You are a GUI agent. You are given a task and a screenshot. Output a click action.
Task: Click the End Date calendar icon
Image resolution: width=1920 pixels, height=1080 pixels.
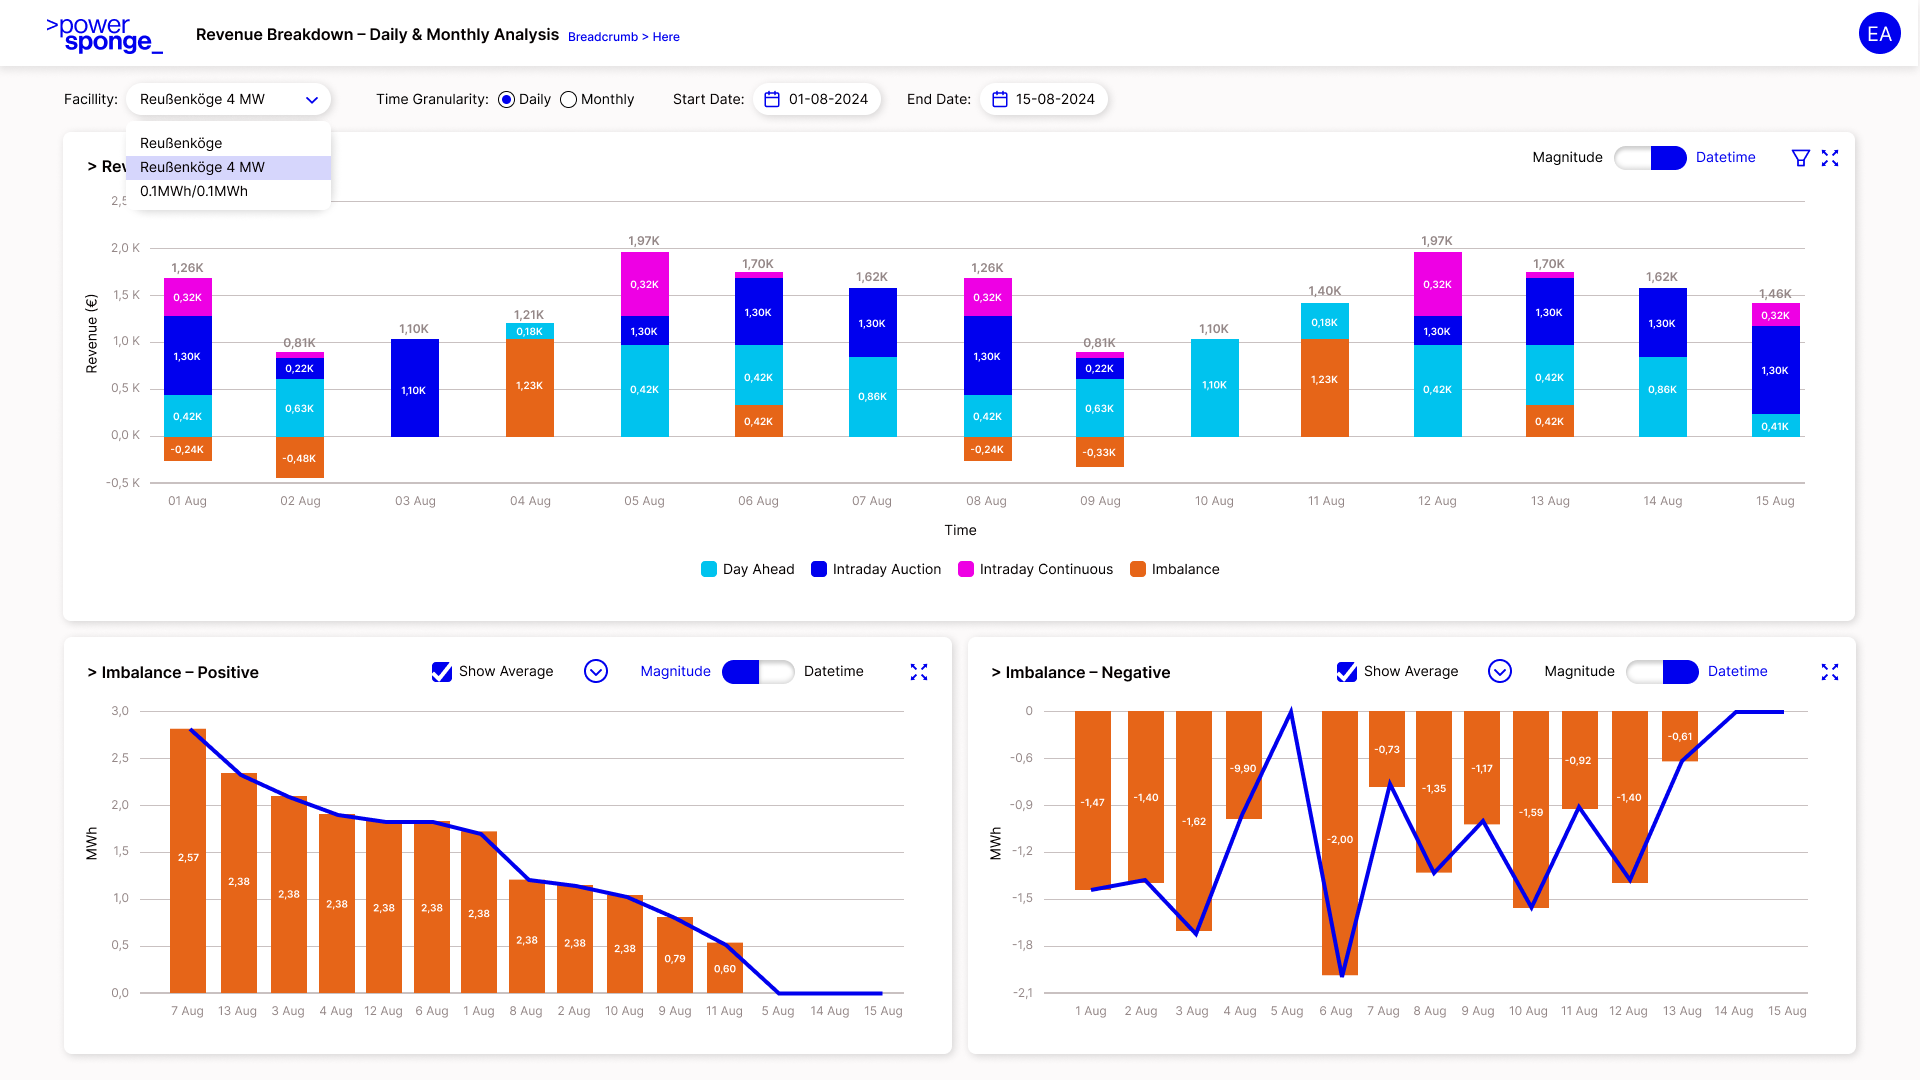point(999,99)
